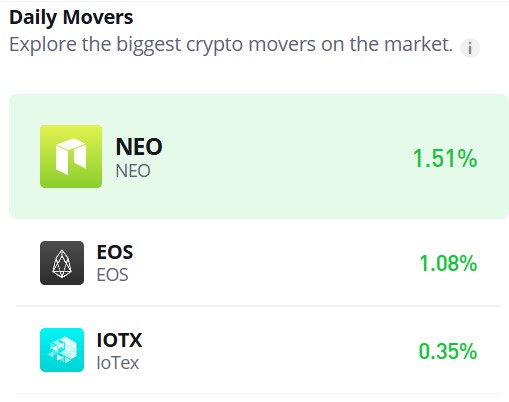Viewport: 509px width, 402px height.
Task: Click the Daily Movers heading
Action: coord(71,17)
